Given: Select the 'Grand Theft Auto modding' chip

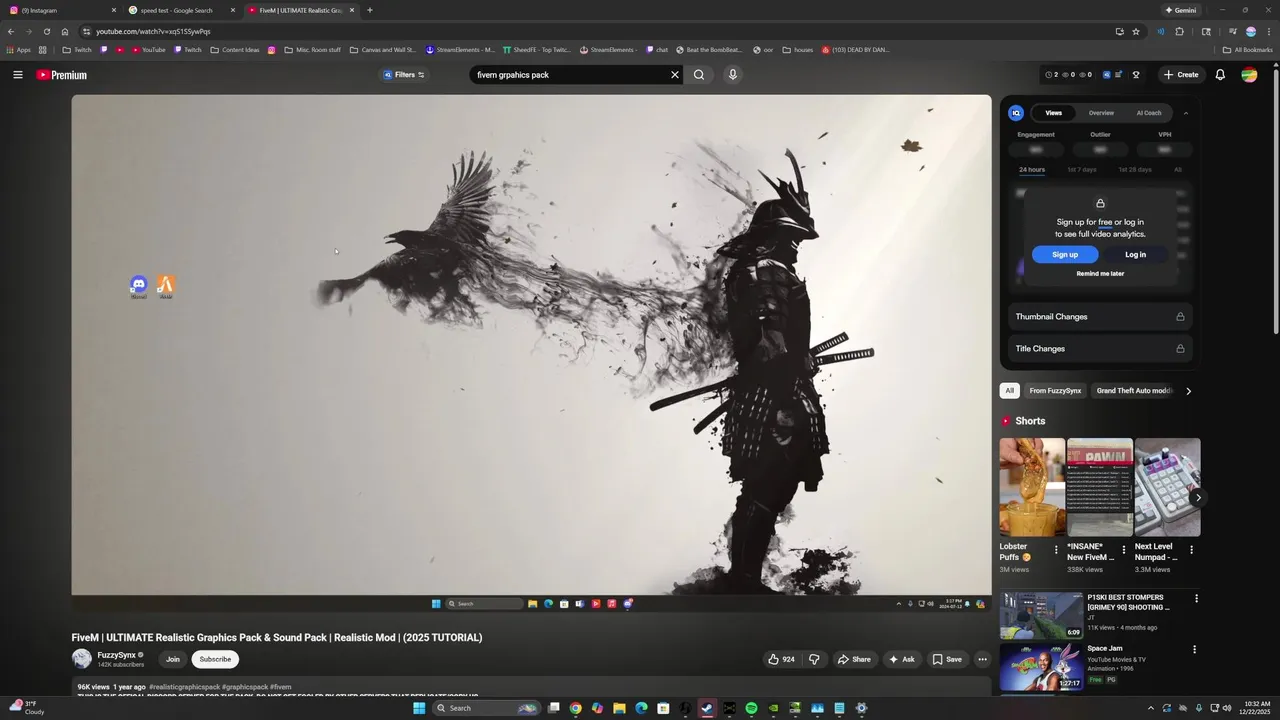Looking at the screenshot, I should pos(1133,391).
